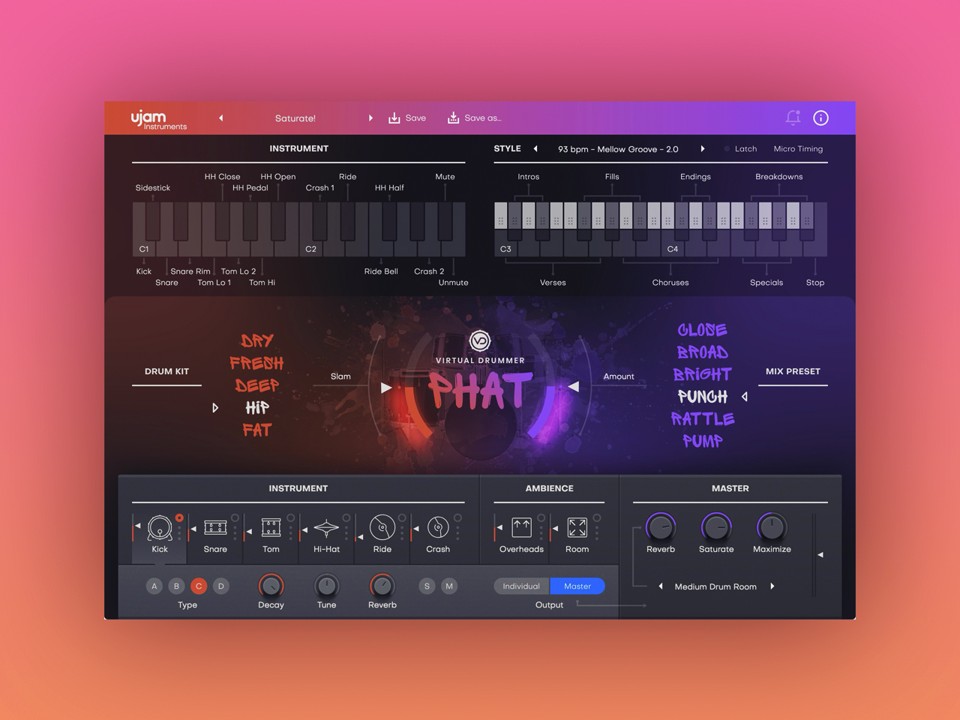
Task: Open the 93 bpm Mellow Groove style list
Action: tap(618, 149)
